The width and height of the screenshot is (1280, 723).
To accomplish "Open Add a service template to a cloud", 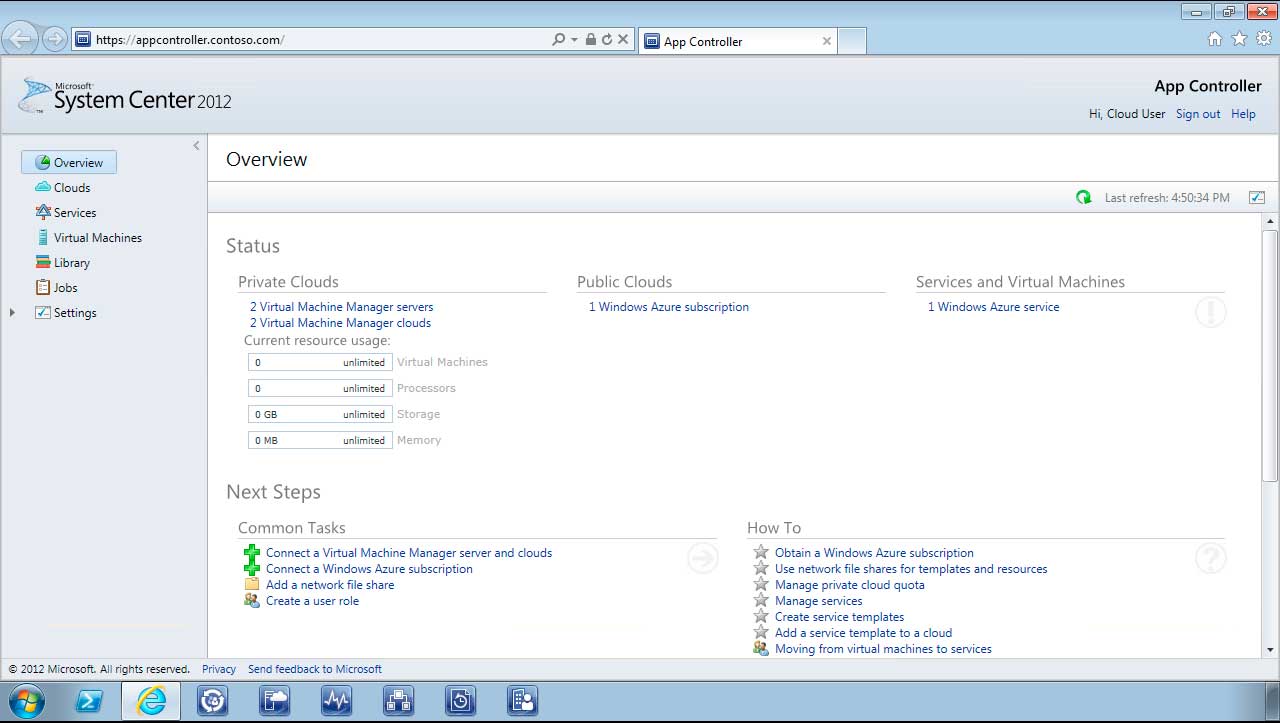I will click(863, 633).
